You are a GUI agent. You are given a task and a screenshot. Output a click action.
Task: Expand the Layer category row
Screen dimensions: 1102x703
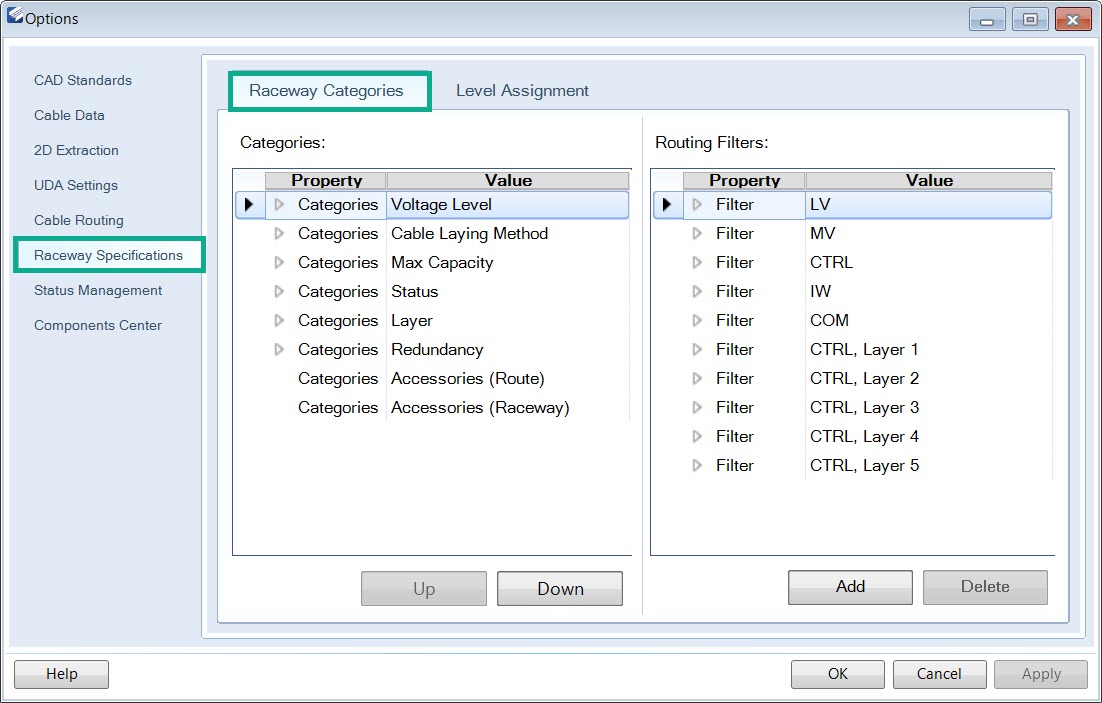click(279, 321)
